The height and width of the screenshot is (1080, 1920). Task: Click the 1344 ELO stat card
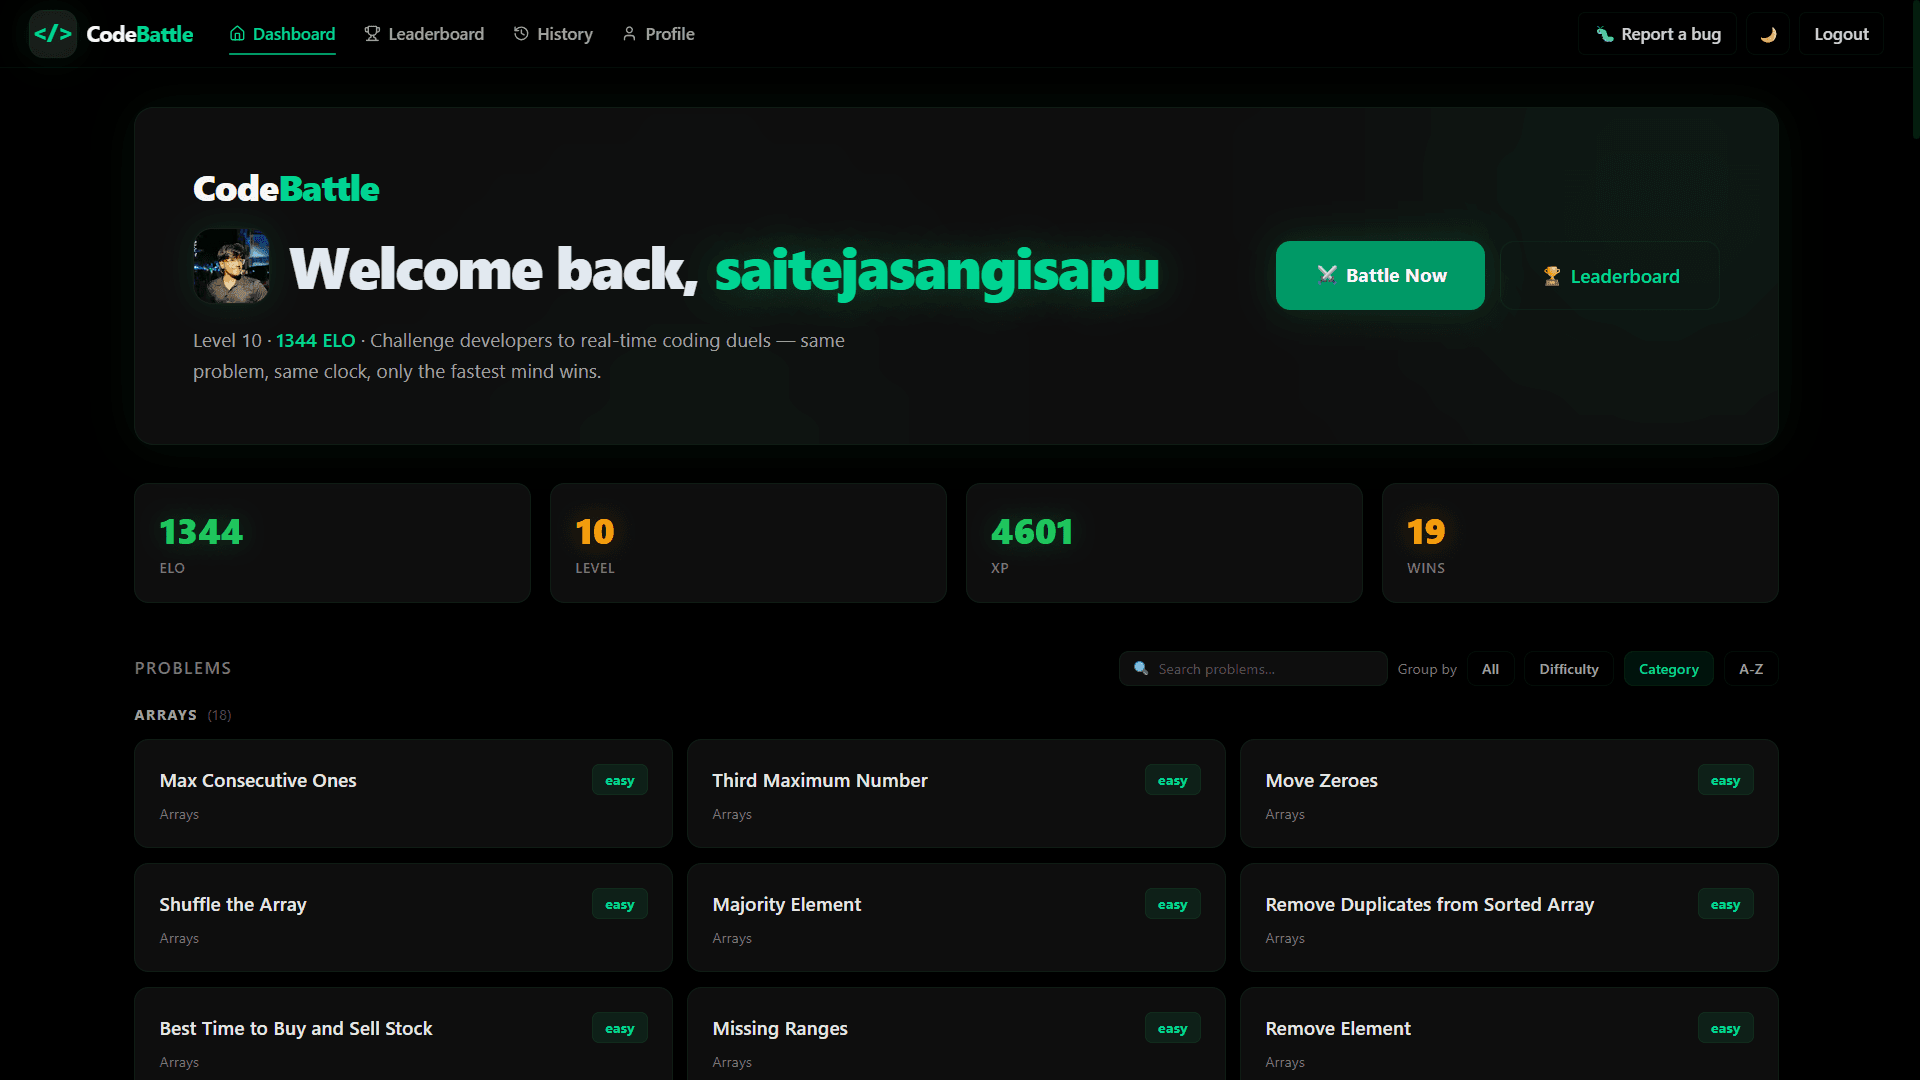[332, 543]
